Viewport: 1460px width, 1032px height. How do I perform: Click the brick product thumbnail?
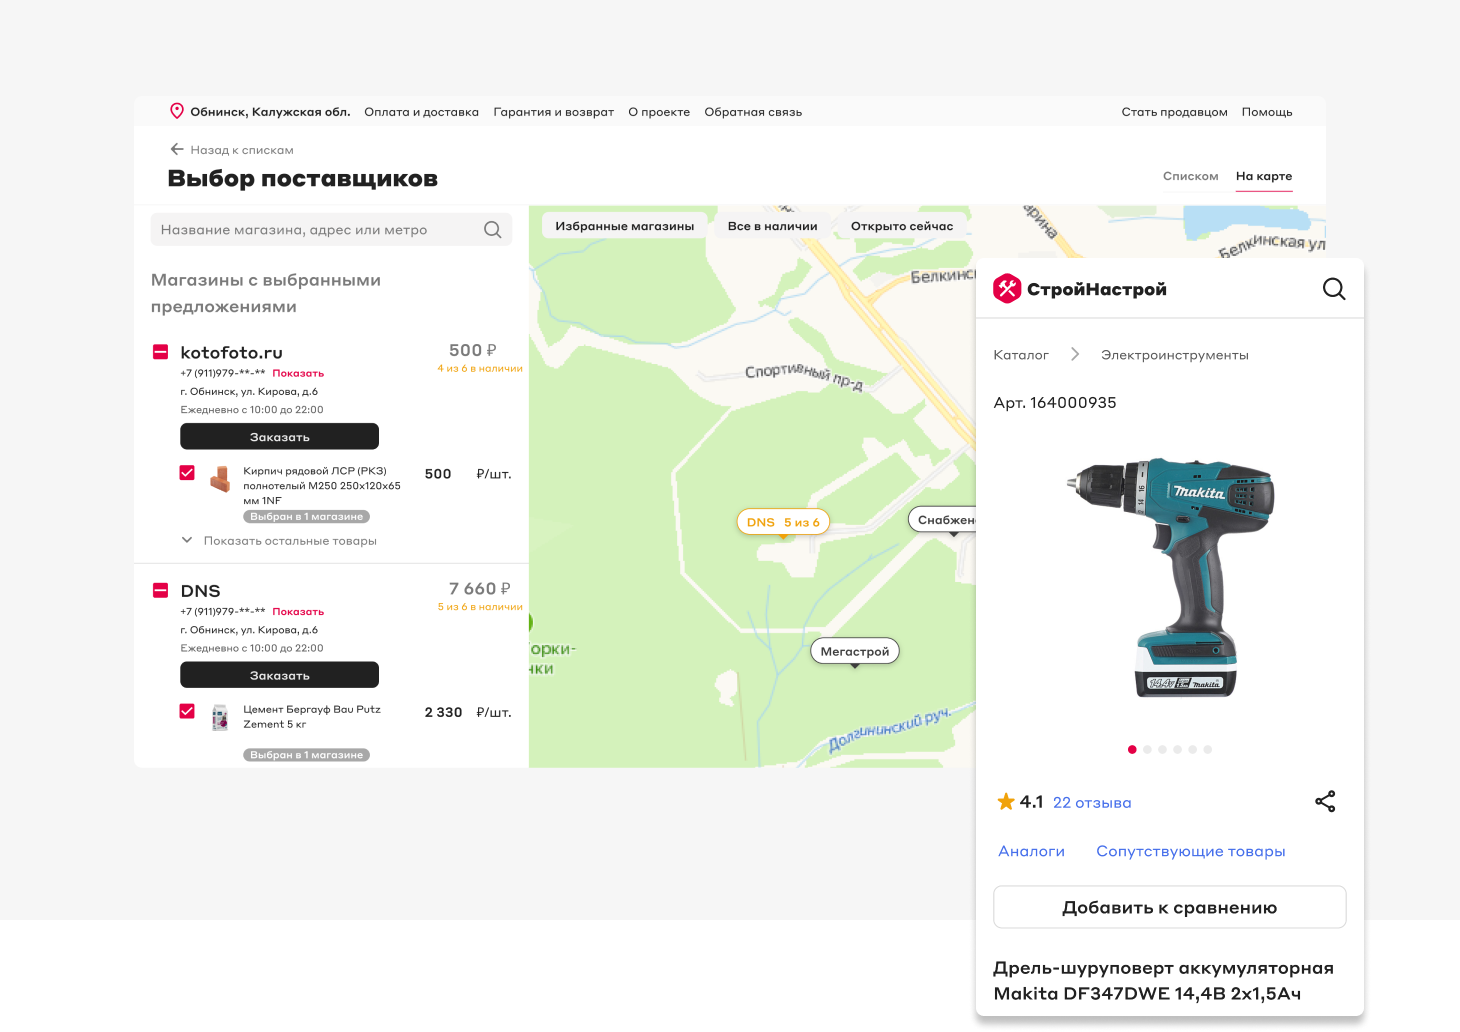pyautogui.click(x=220, y=479)
